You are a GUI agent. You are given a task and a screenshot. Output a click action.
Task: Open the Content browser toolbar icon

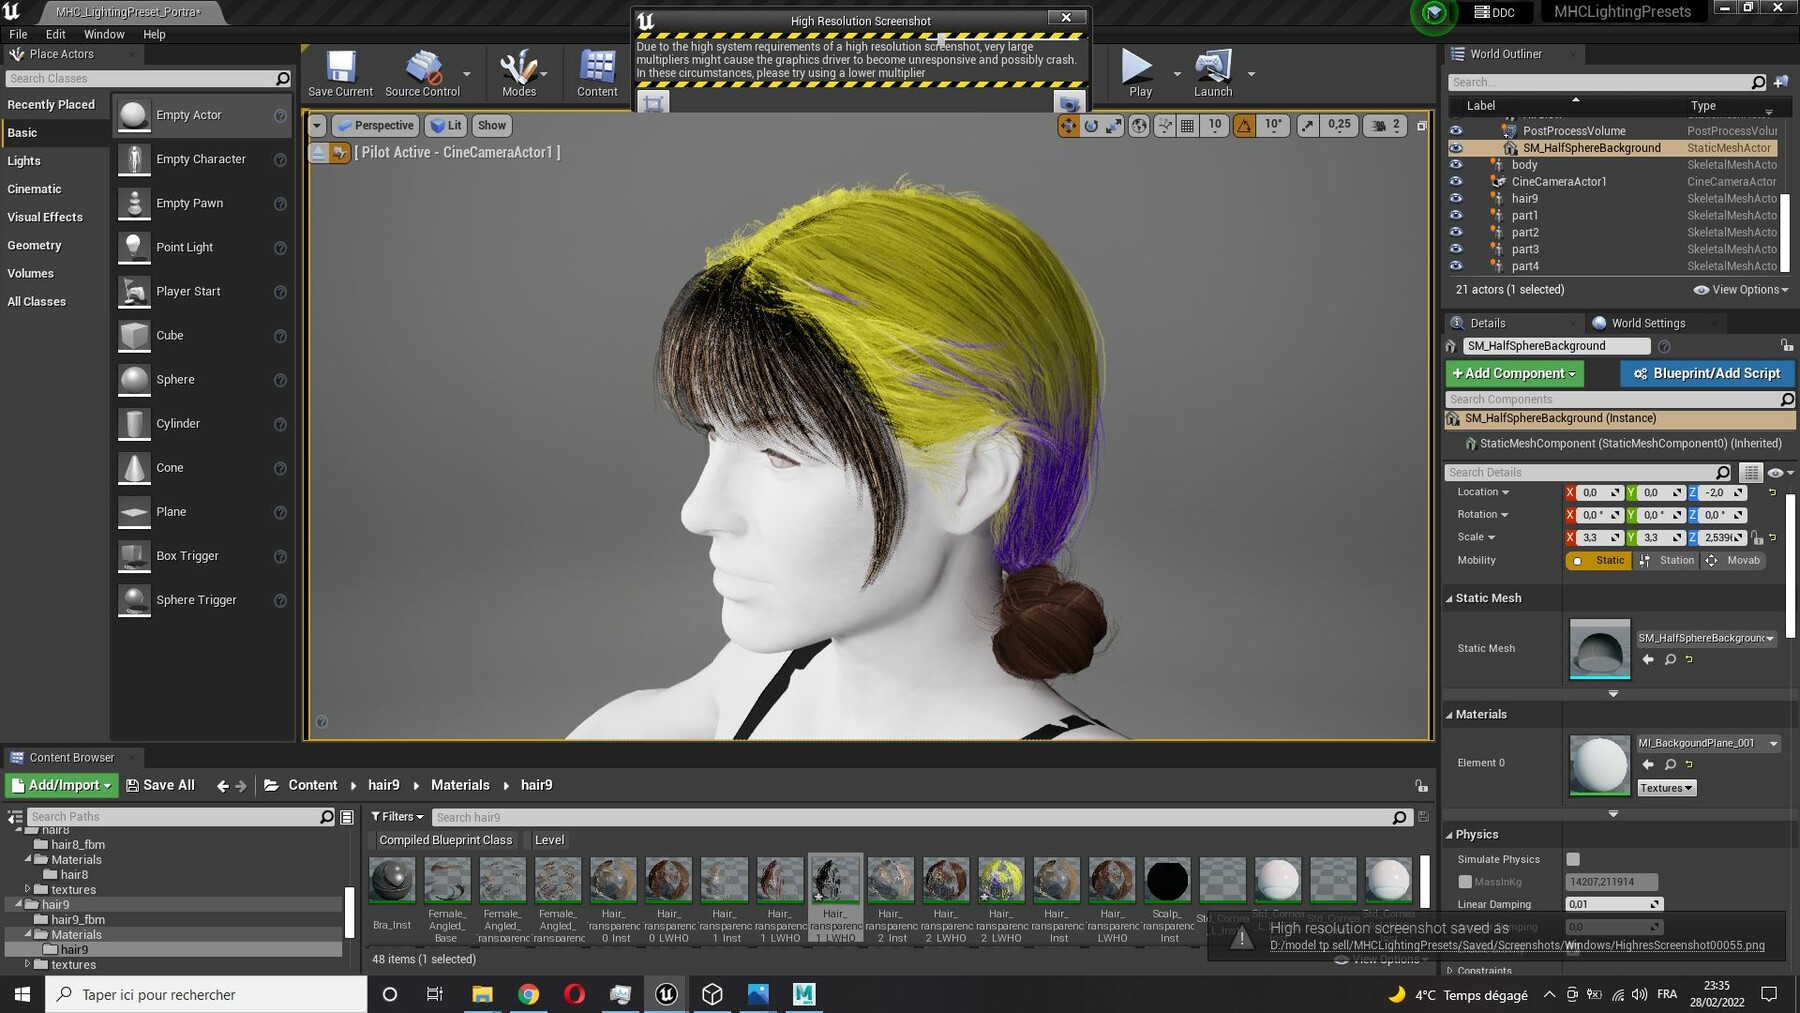tap(597, 73)
